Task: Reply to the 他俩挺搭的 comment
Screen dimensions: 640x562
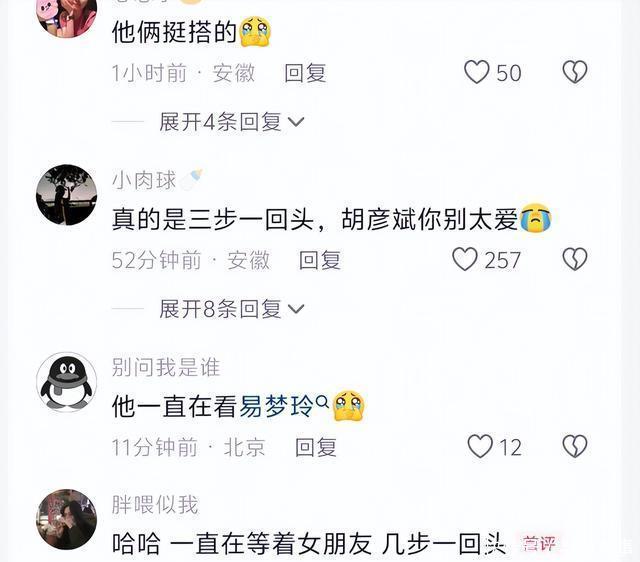Action: click(305, 73)
